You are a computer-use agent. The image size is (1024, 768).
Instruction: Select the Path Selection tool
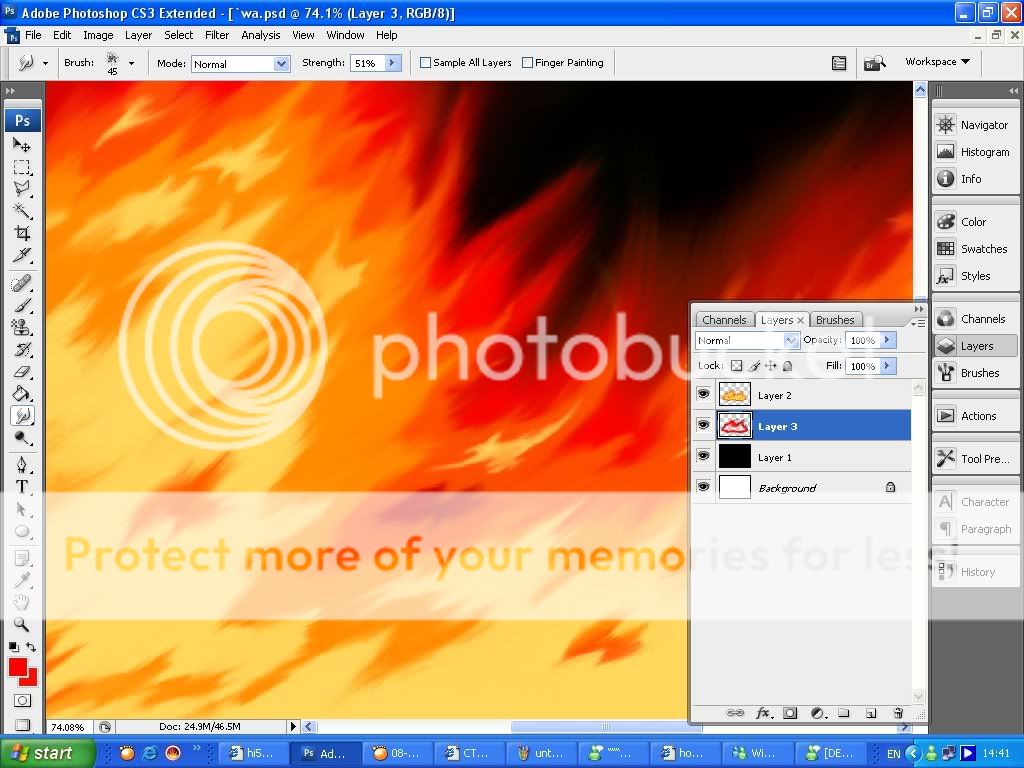pos(22,509)
